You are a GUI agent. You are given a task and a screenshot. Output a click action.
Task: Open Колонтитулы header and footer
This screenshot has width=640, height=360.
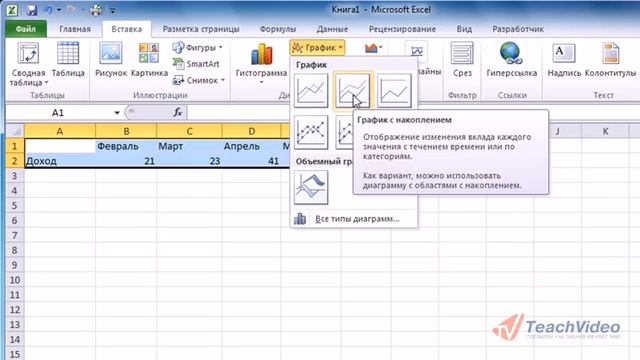[x=610, y=60]
